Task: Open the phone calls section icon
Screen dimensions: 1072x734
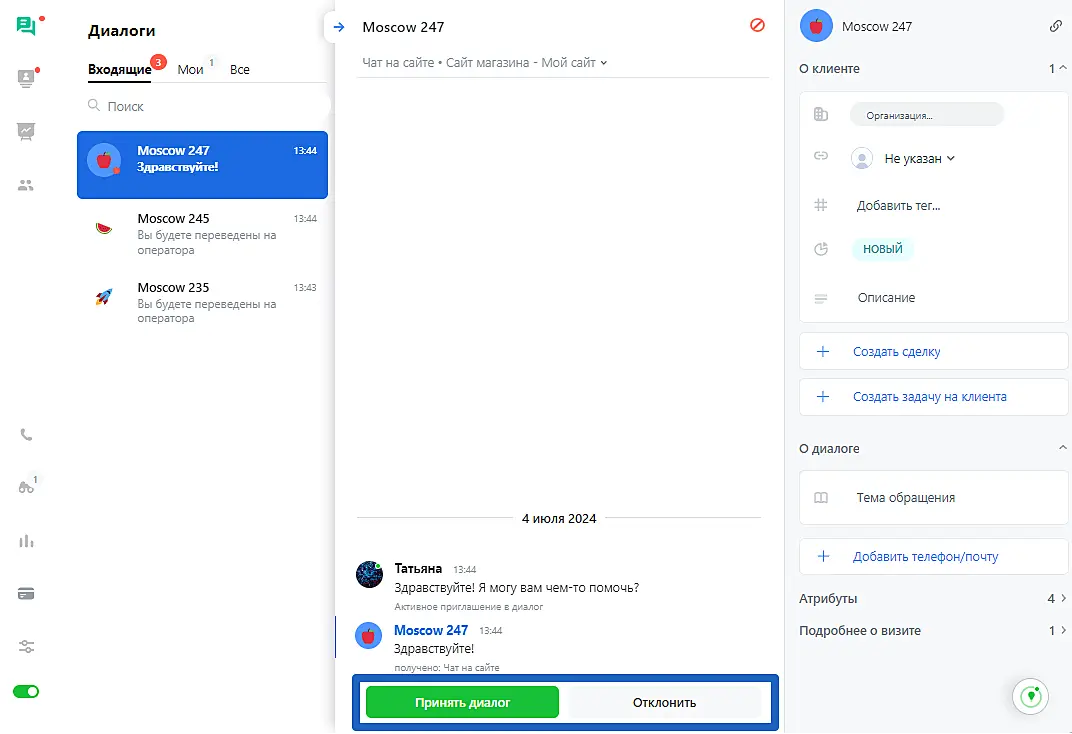Action: point(26,435)
